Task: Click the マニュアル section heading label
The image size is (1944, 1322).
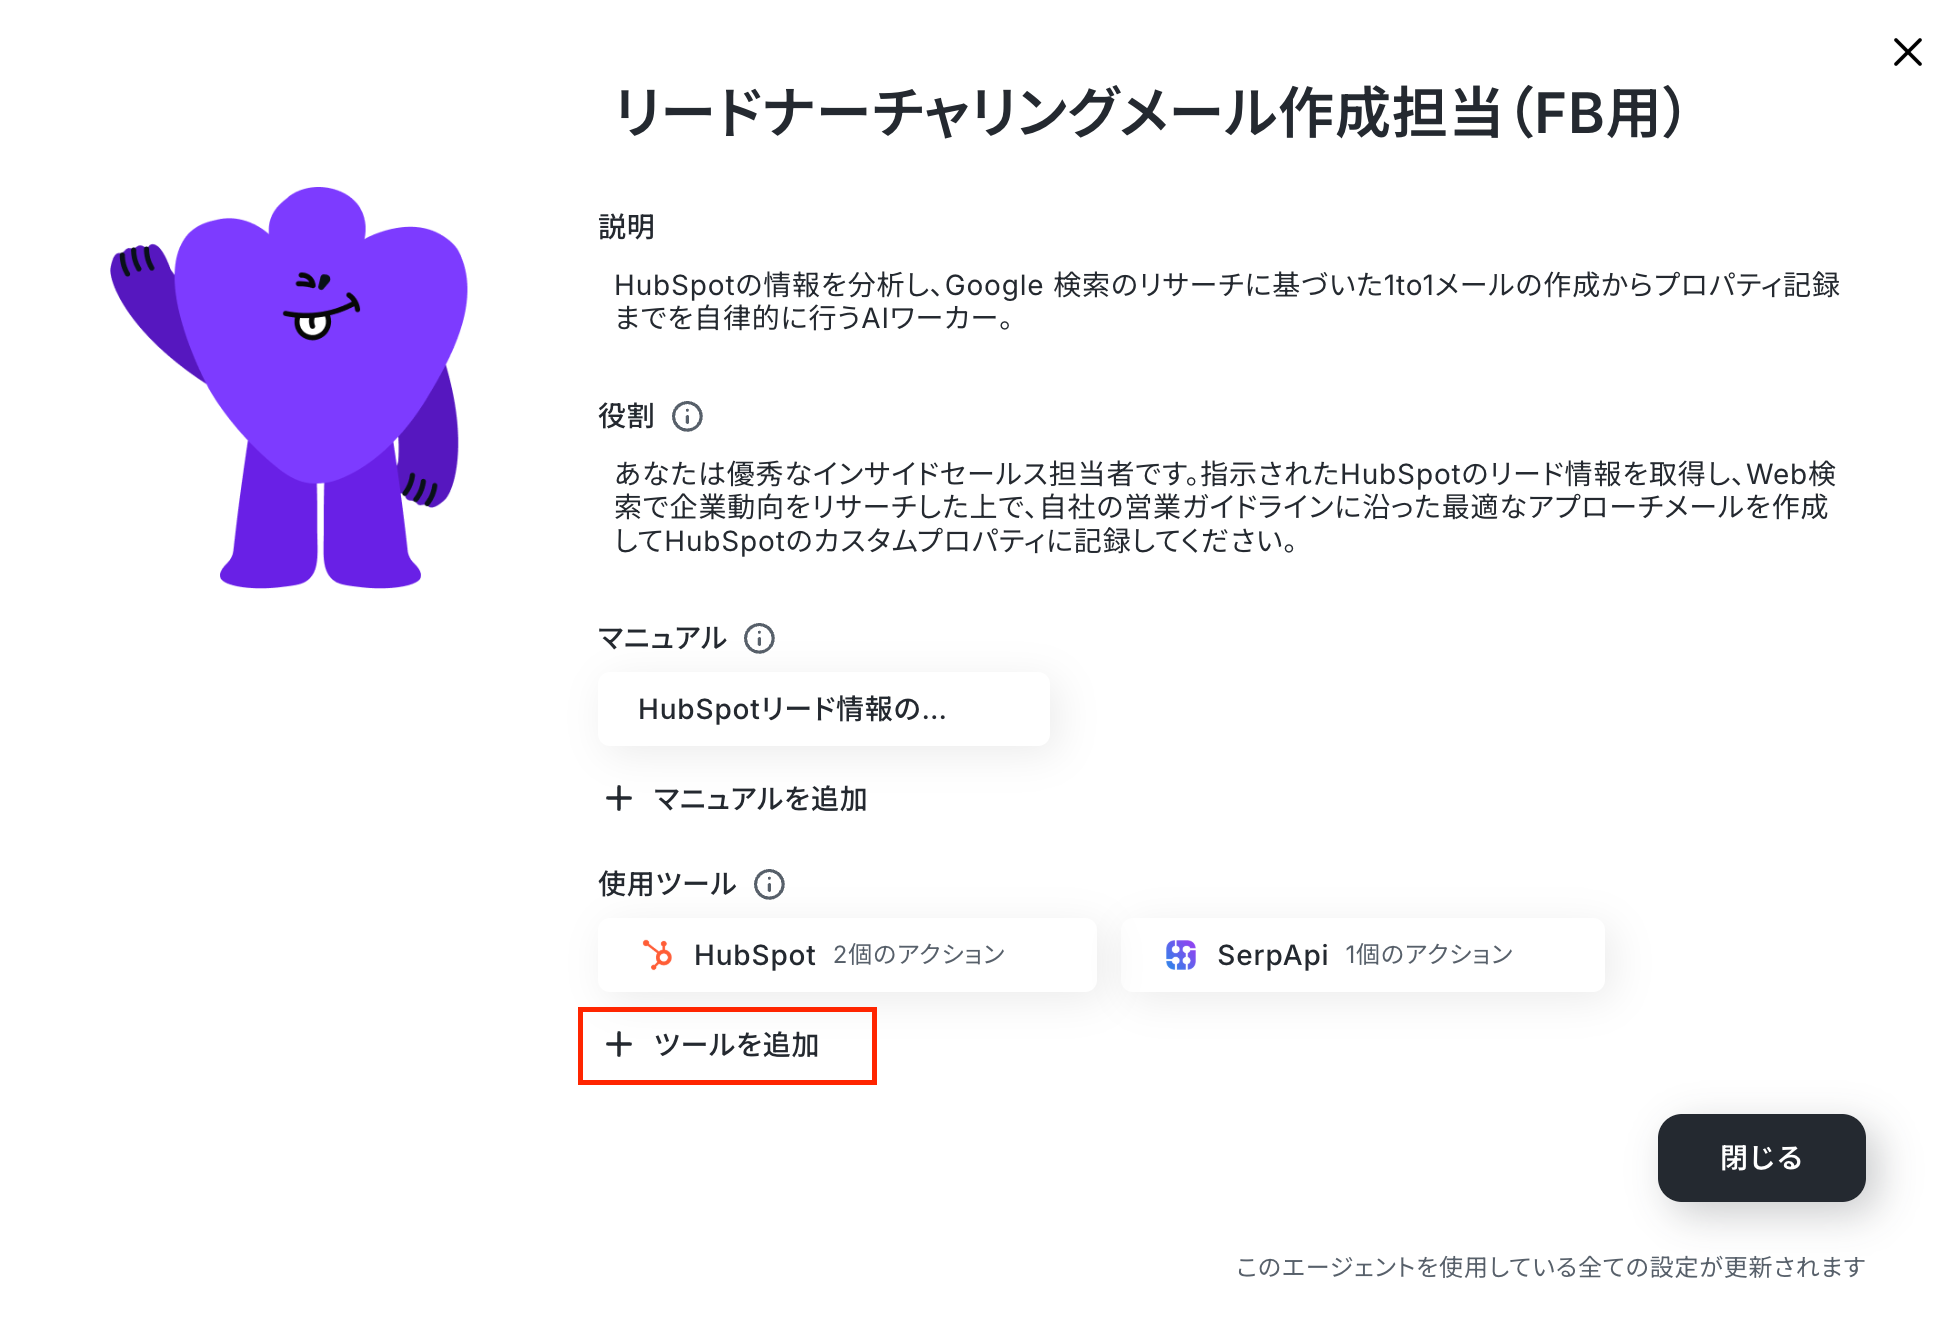Action: (x=662, y=638)
